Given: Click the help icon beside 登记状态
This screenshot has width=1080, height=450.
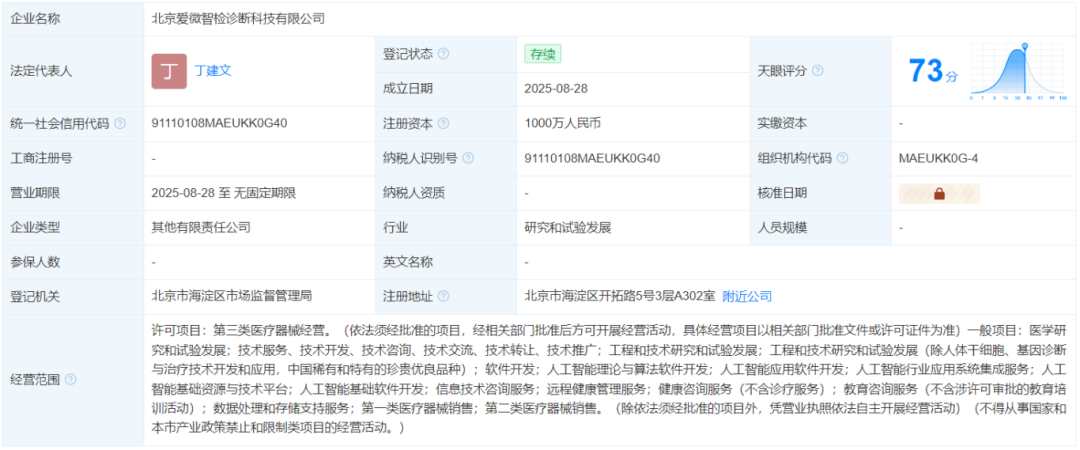Looking at the screenshot, I should (444, 54).
